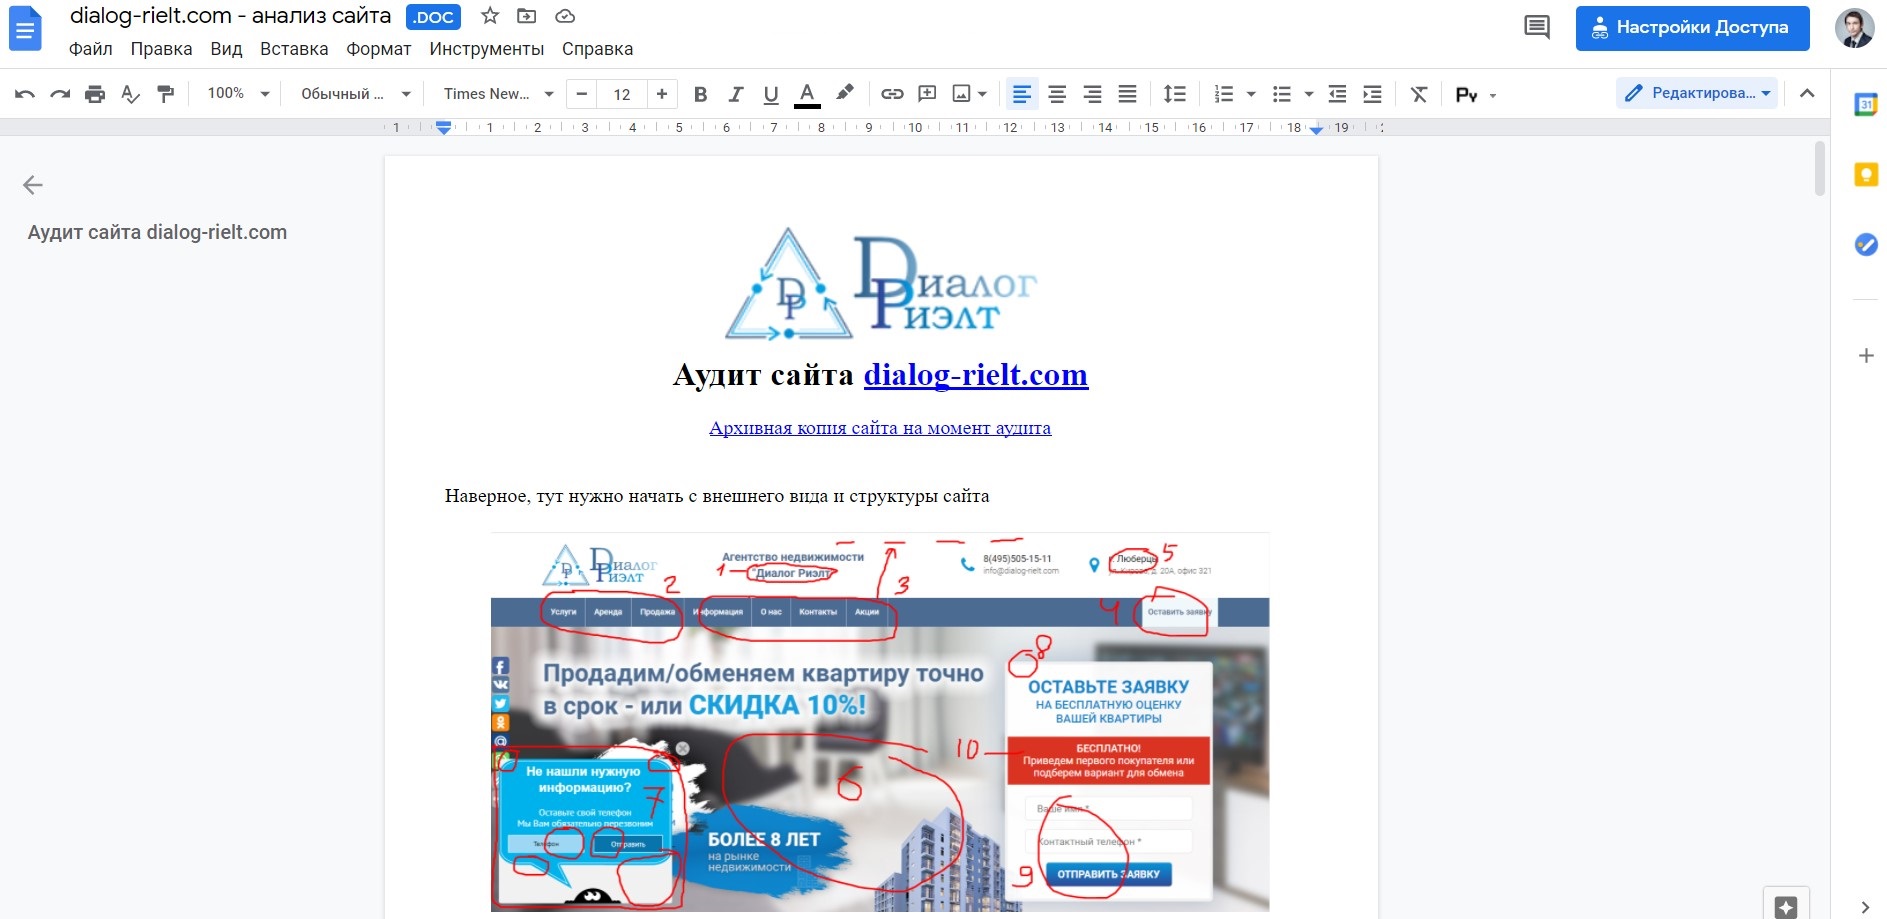
Task: Add a comment via toolbar icon
Action: coord(927,94)
